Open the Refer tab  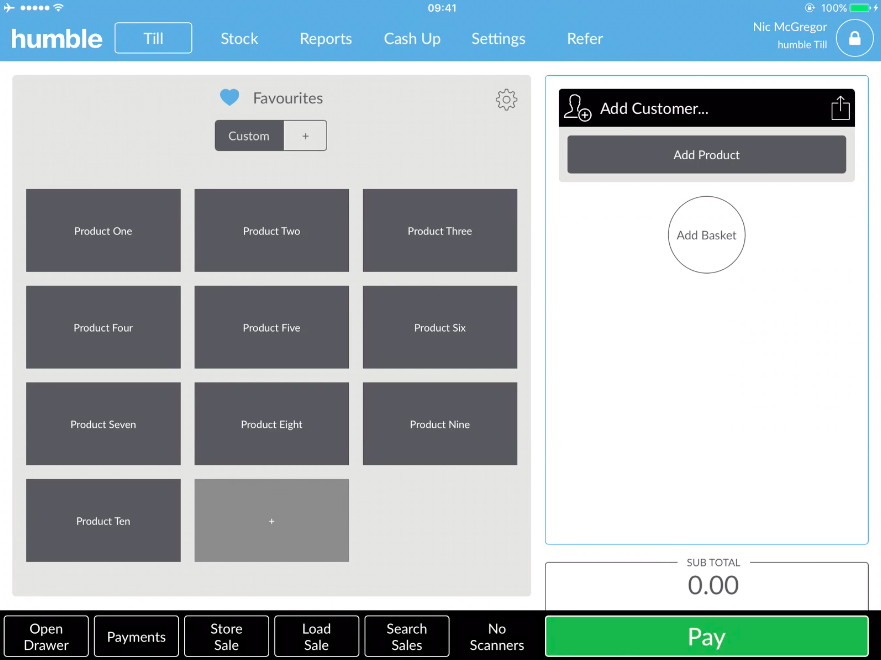(585, 38)
